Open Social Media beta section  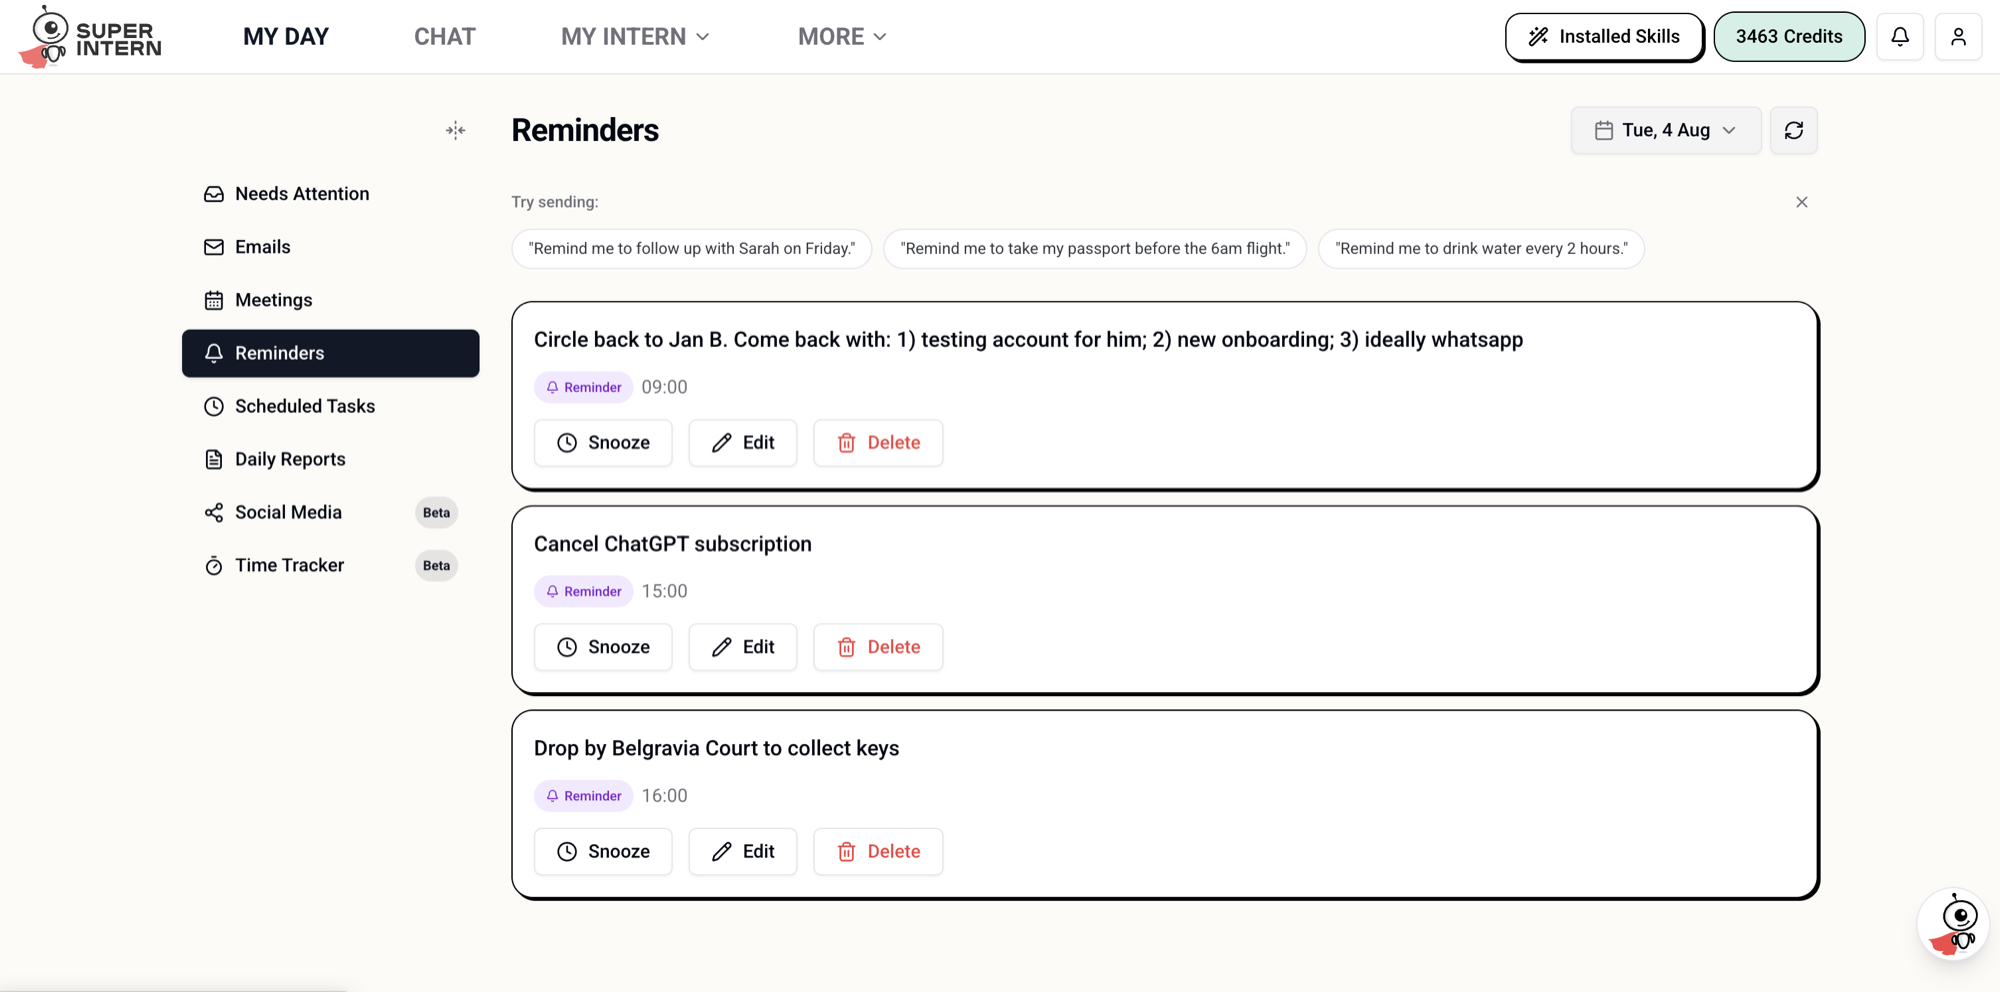click(x=330, y=512)
